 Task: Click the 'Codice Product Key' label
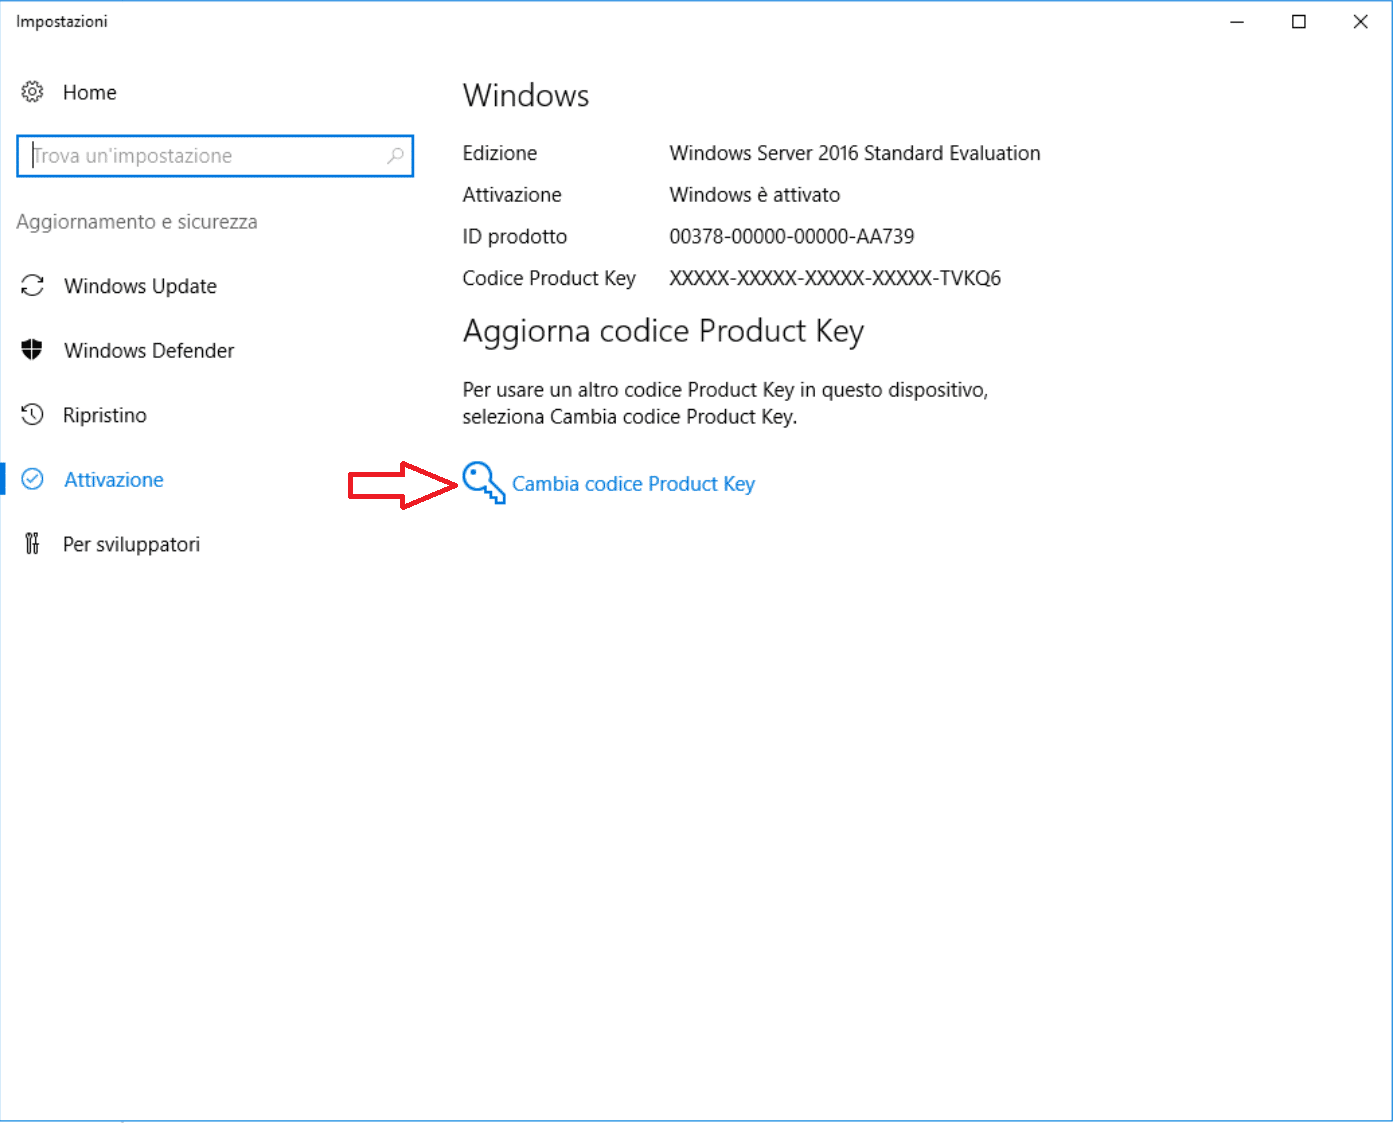click(549, 278)
